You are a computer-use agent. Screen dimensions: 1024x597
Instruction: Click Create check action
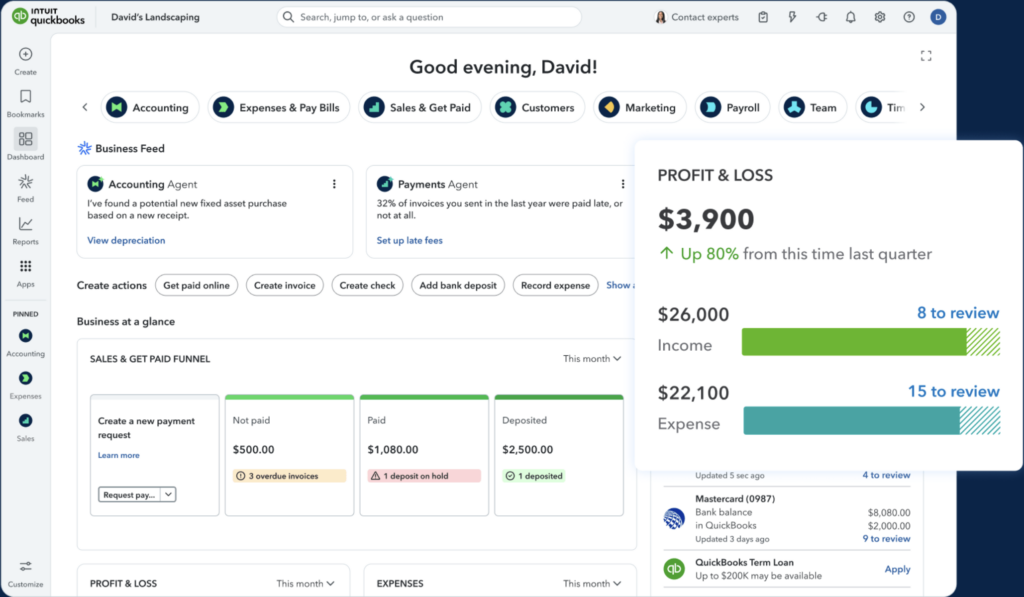368,285
